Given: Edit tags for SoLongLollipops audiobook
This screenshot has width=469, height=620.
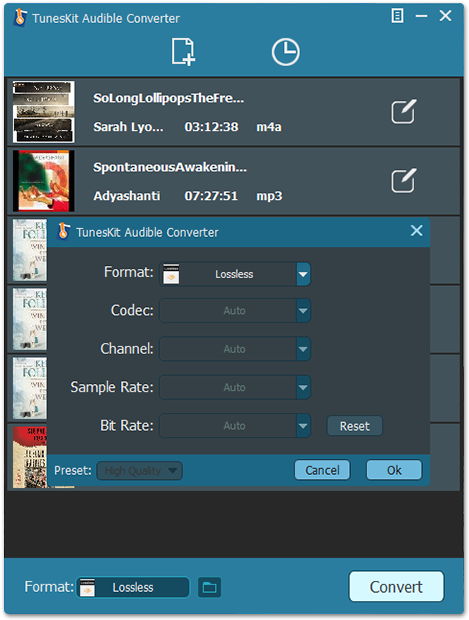Looking at the screenshot, I should click(x=403, y=112).
